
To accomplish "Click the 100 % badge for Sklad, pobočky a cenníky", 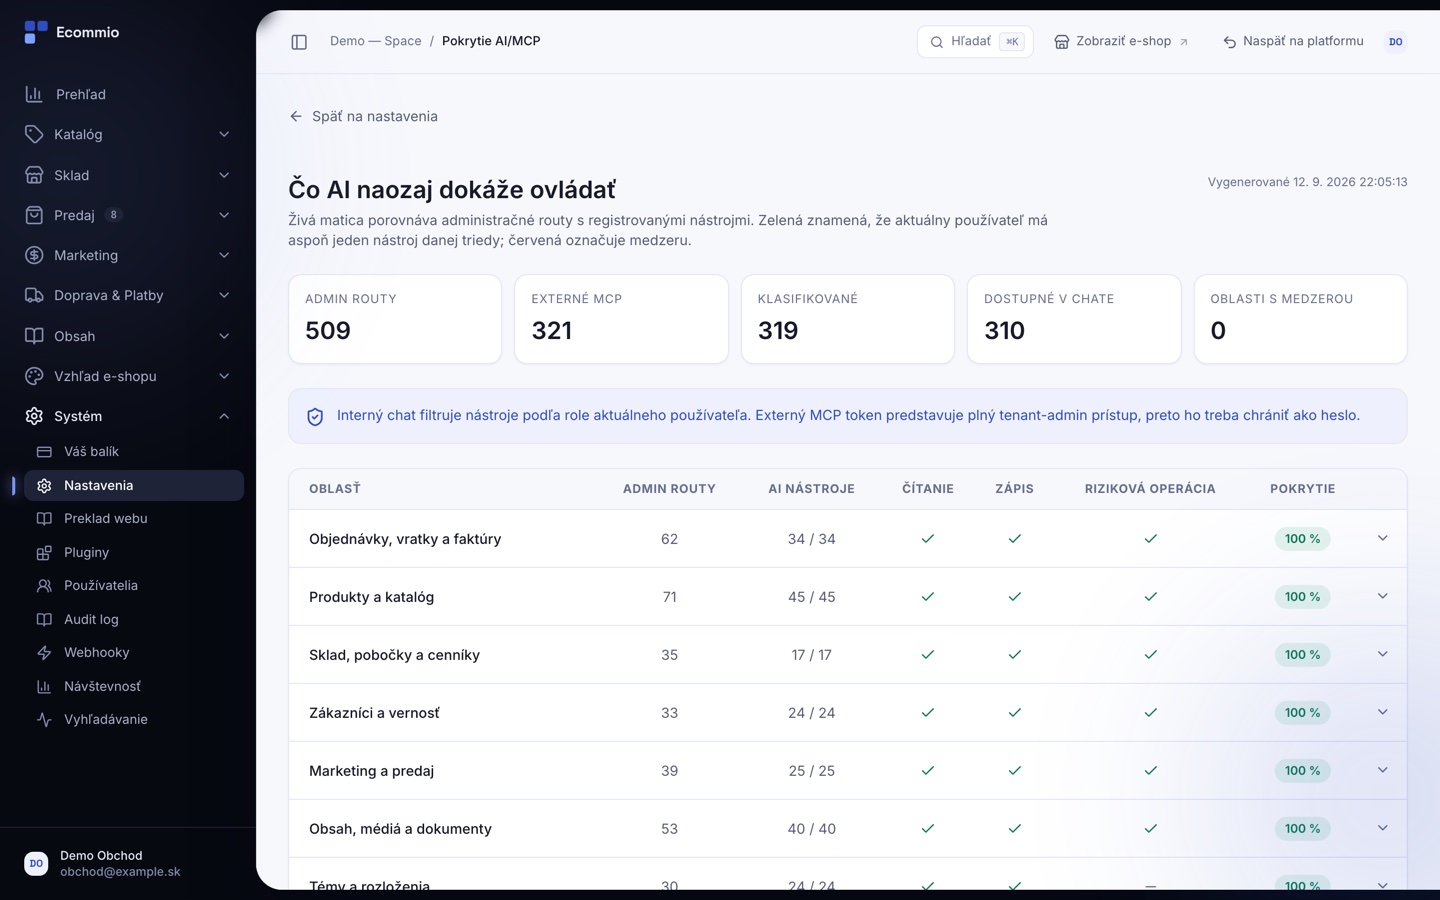I will pyautogui.click(x=1302, y=655).
